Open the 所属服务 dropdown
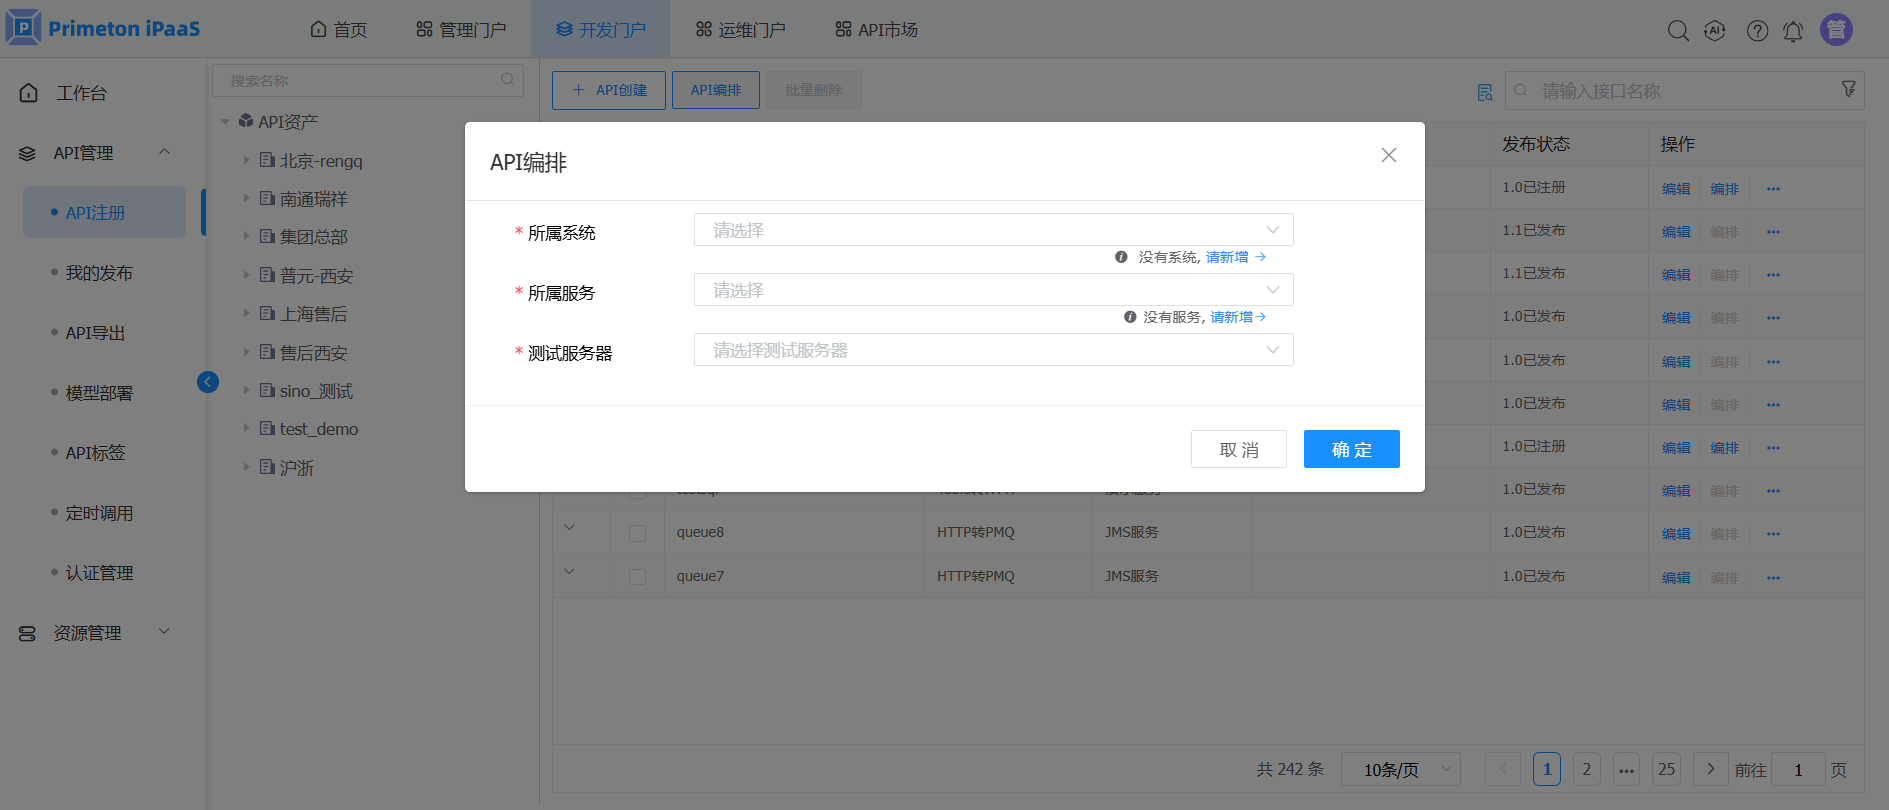This screenshot has height=810, width=1889. tap(993, 290)
